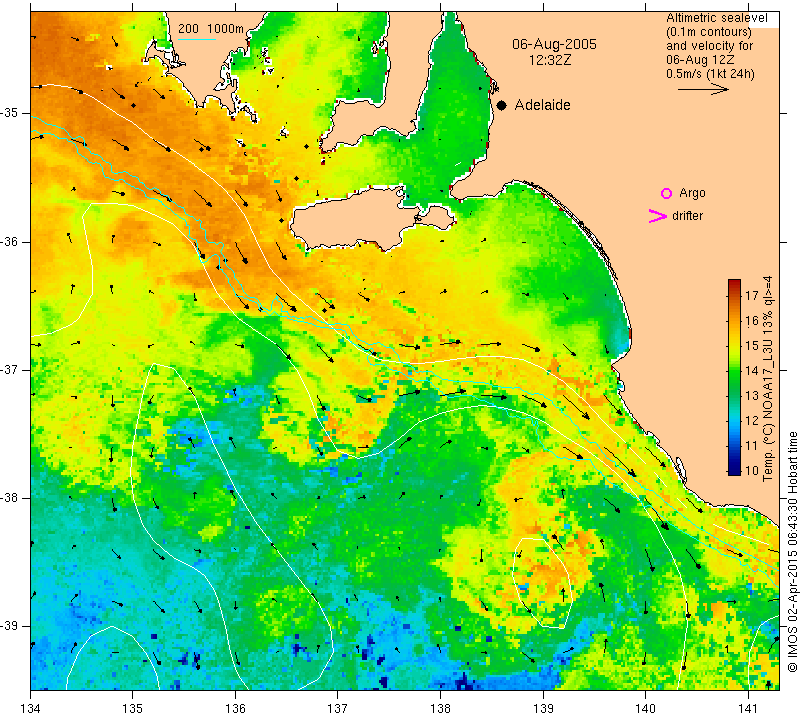800x720 pixels.
Task: Click the 134 longitude axis label
Action: [31, 709]
